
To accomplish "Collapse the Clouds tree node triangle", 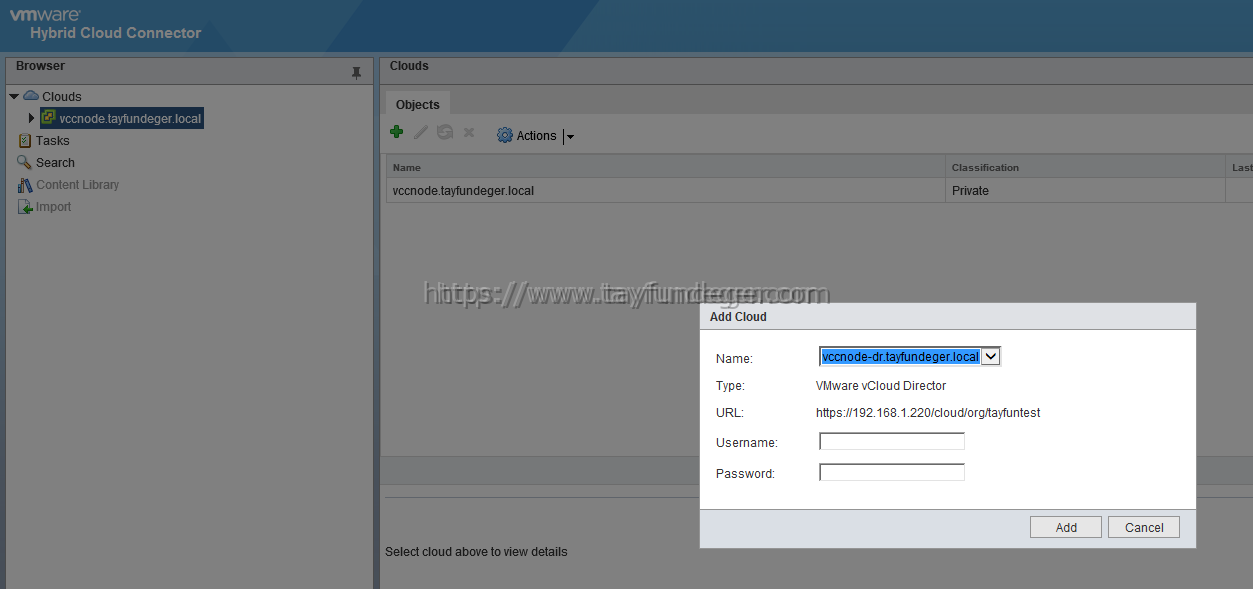I will (14, 96).
